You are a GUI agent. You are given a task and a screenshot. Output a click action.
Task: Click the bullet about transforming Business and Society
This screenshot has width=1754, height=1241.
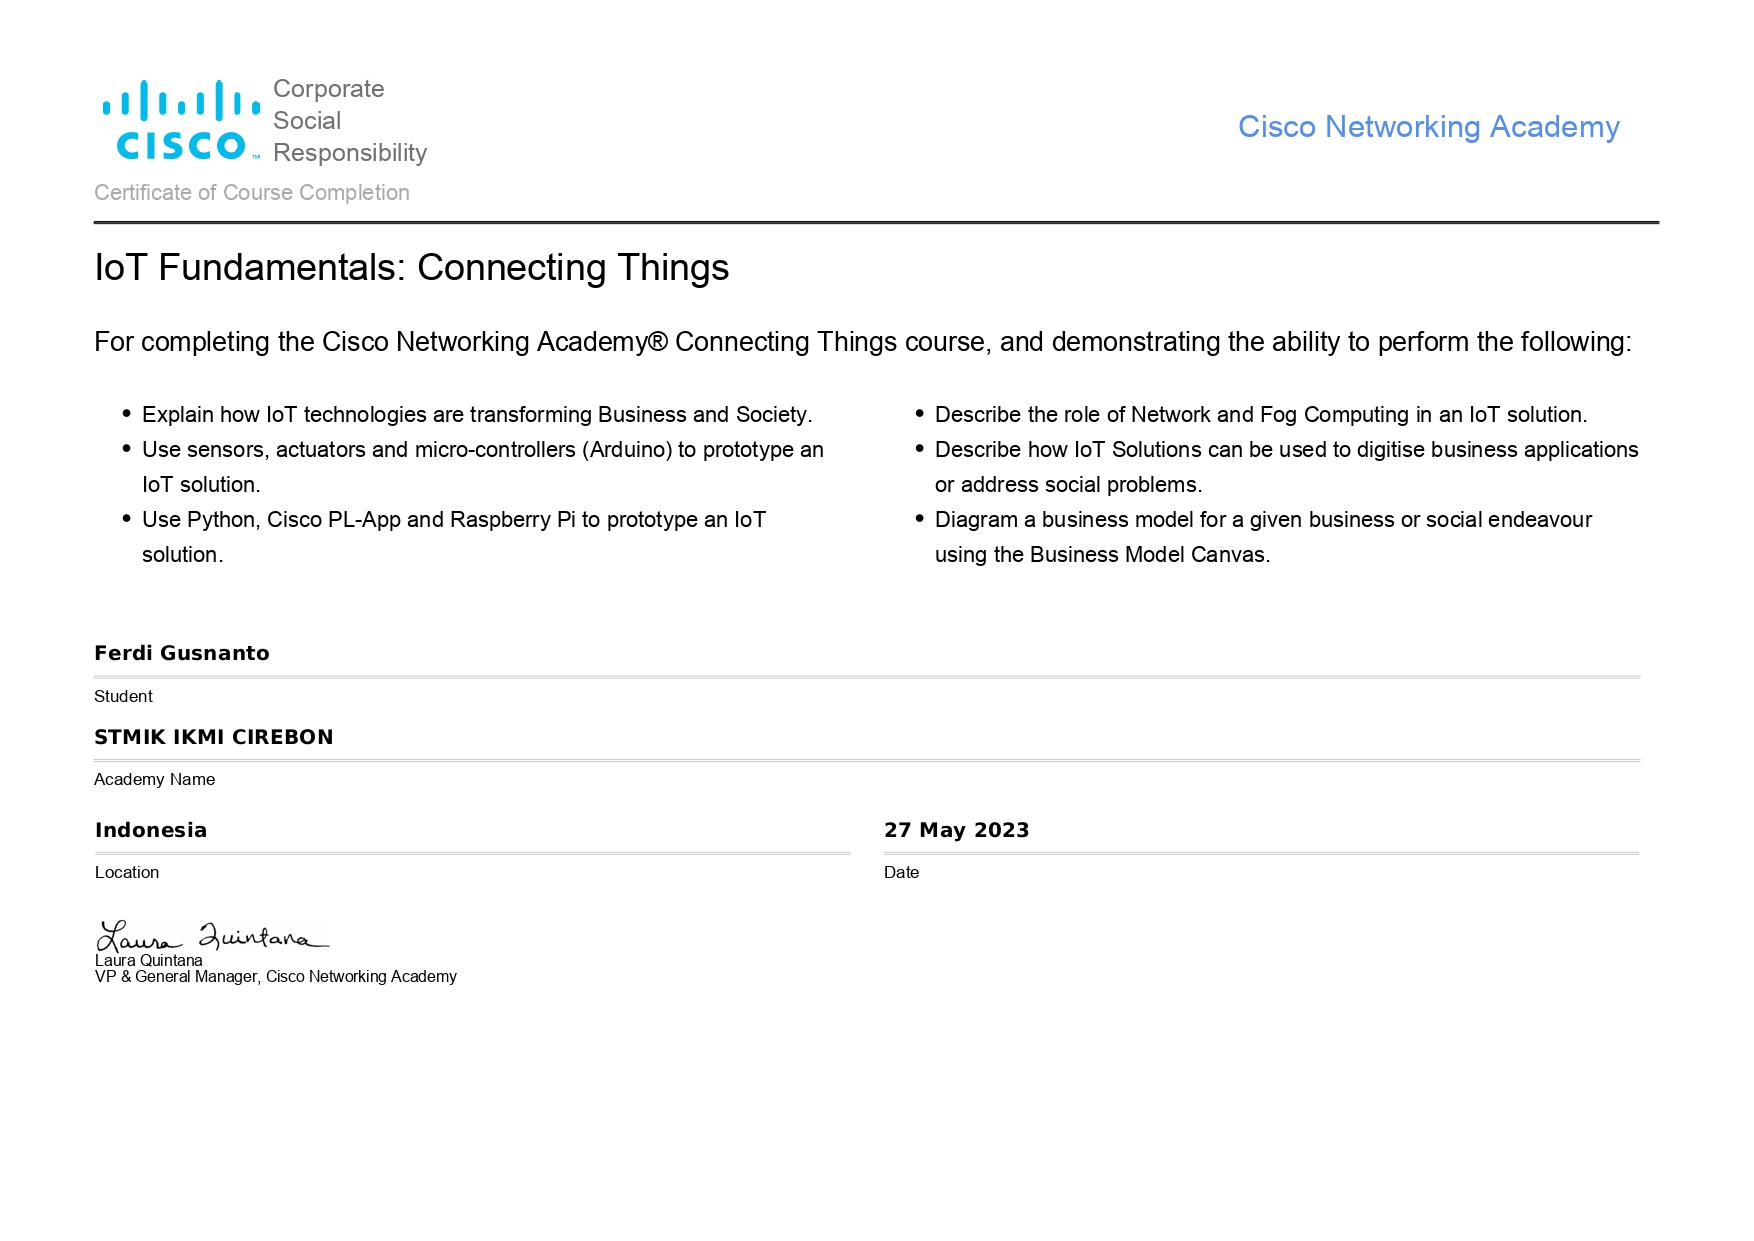point(477,415)
